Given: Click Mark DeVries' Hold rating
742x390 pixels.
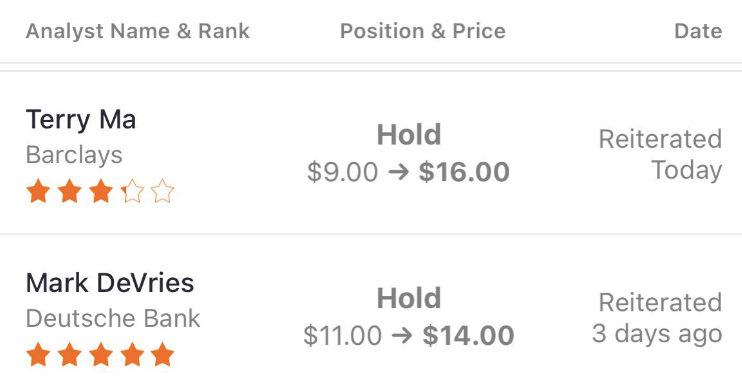Looking at the screenshot, I should (409, 299).
